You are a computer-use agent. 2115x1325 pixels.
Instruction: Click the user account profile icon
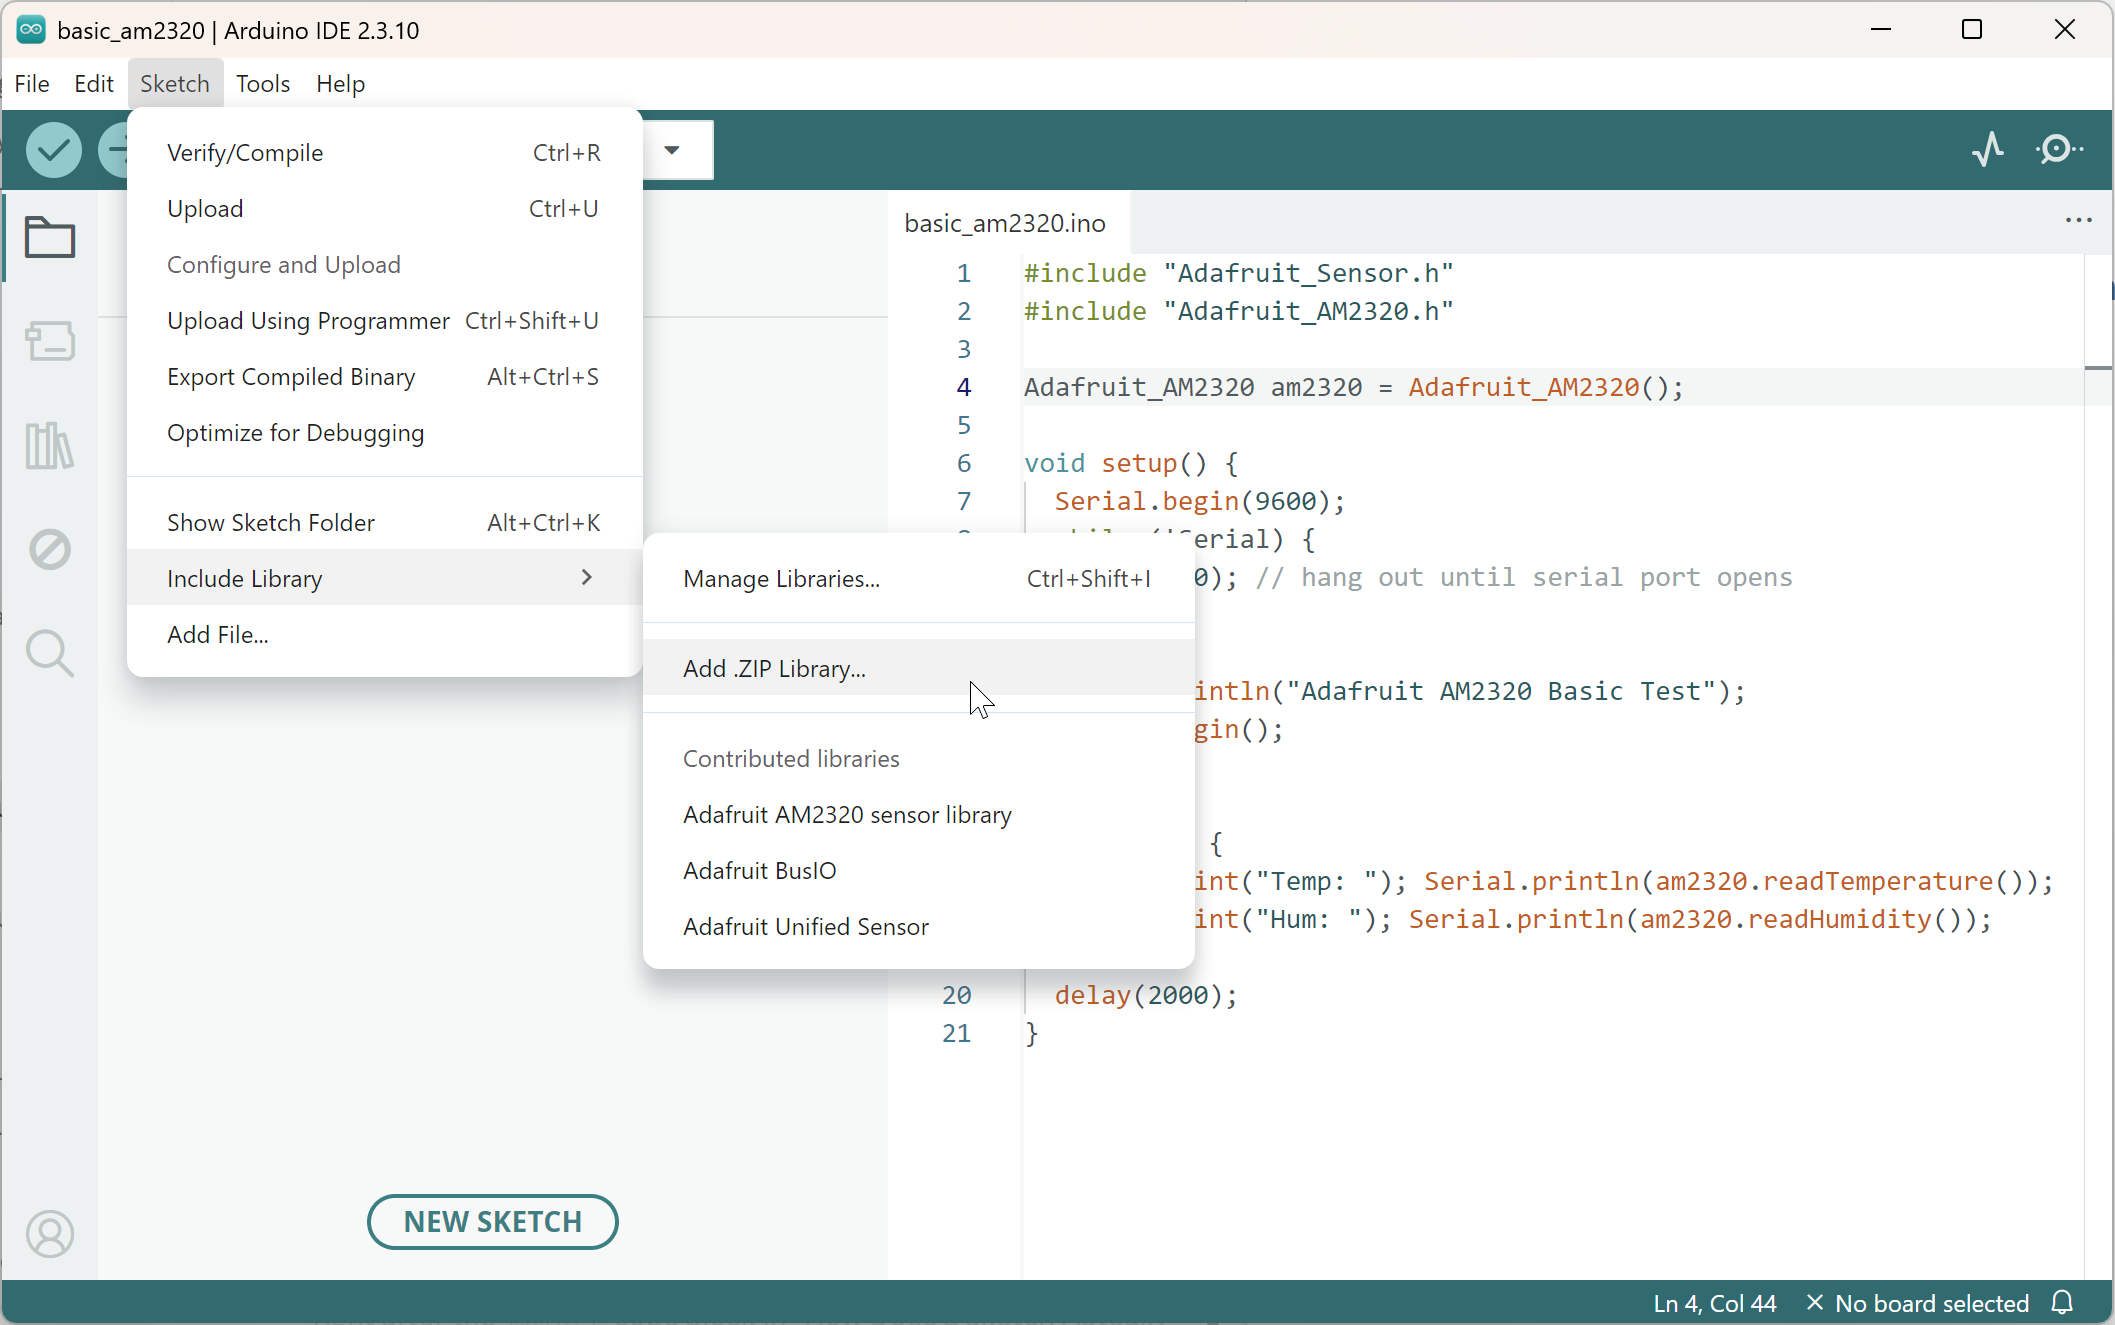pos(49,1233)
